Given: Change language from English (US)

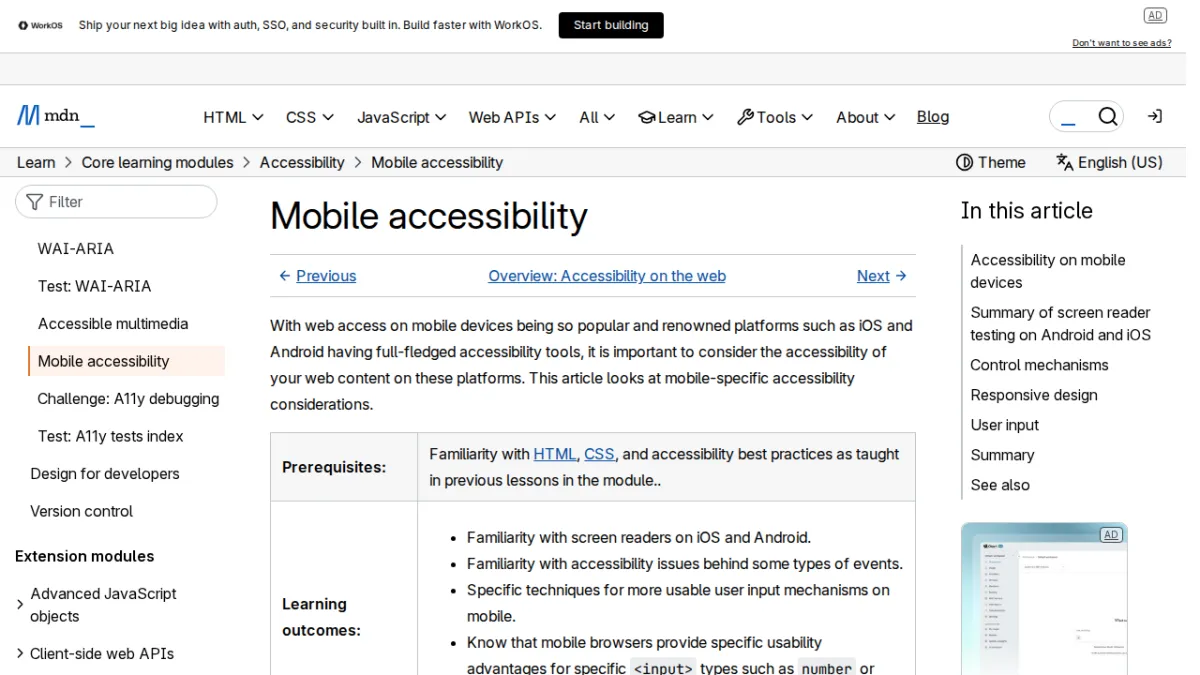Looking at the screenshot, I should coord(1109,162).
